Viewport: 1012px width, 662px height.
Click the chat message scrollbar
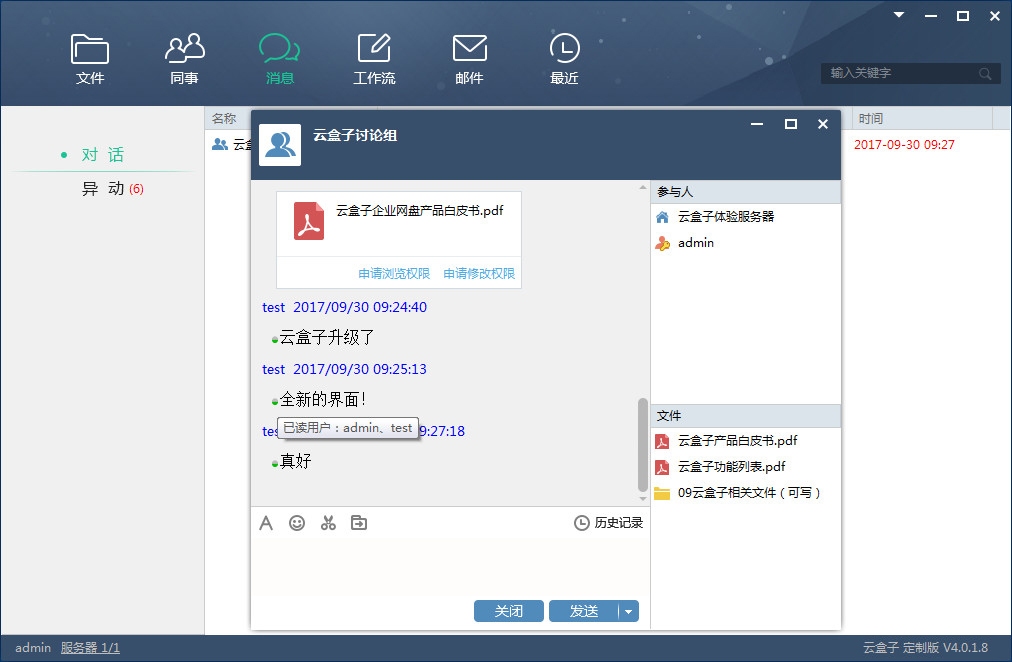coord(643,445)
